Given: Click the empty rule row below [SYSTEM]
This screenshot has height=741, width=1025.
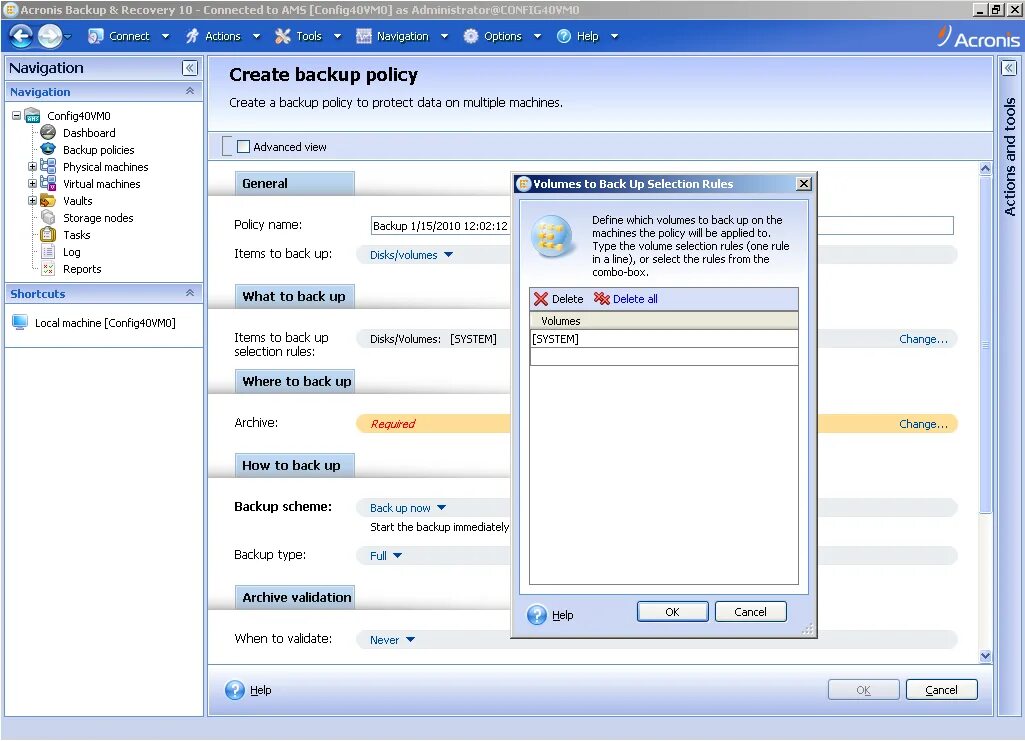Looking at the screenshot, I should coord(664,357).
